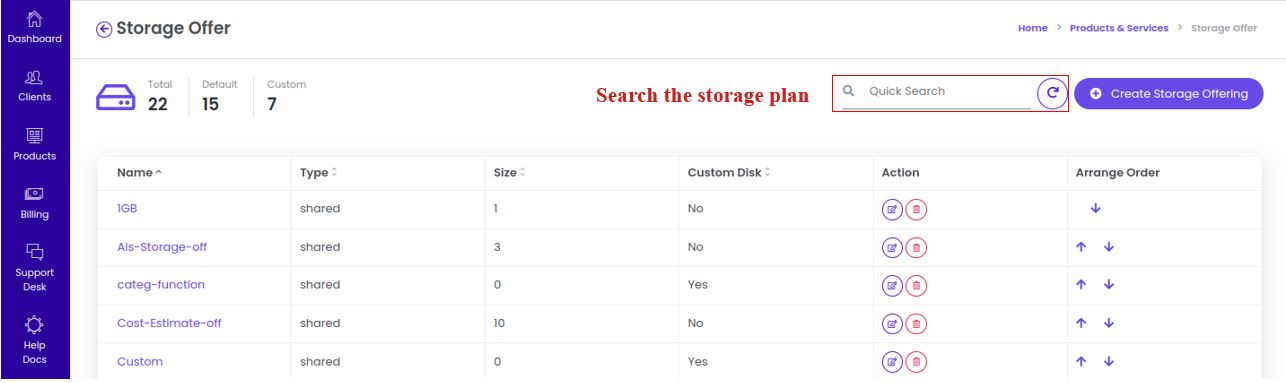
Task: Sort table by Size column
Action: click(x=509, y=173)
